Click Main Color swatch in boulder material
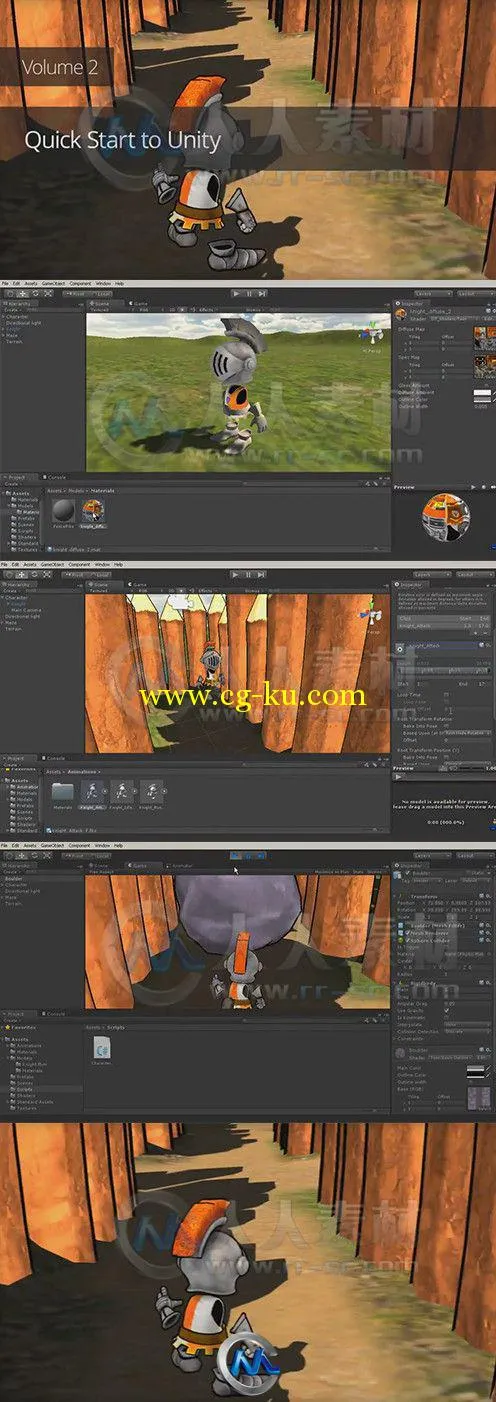 coord(476,1068)
